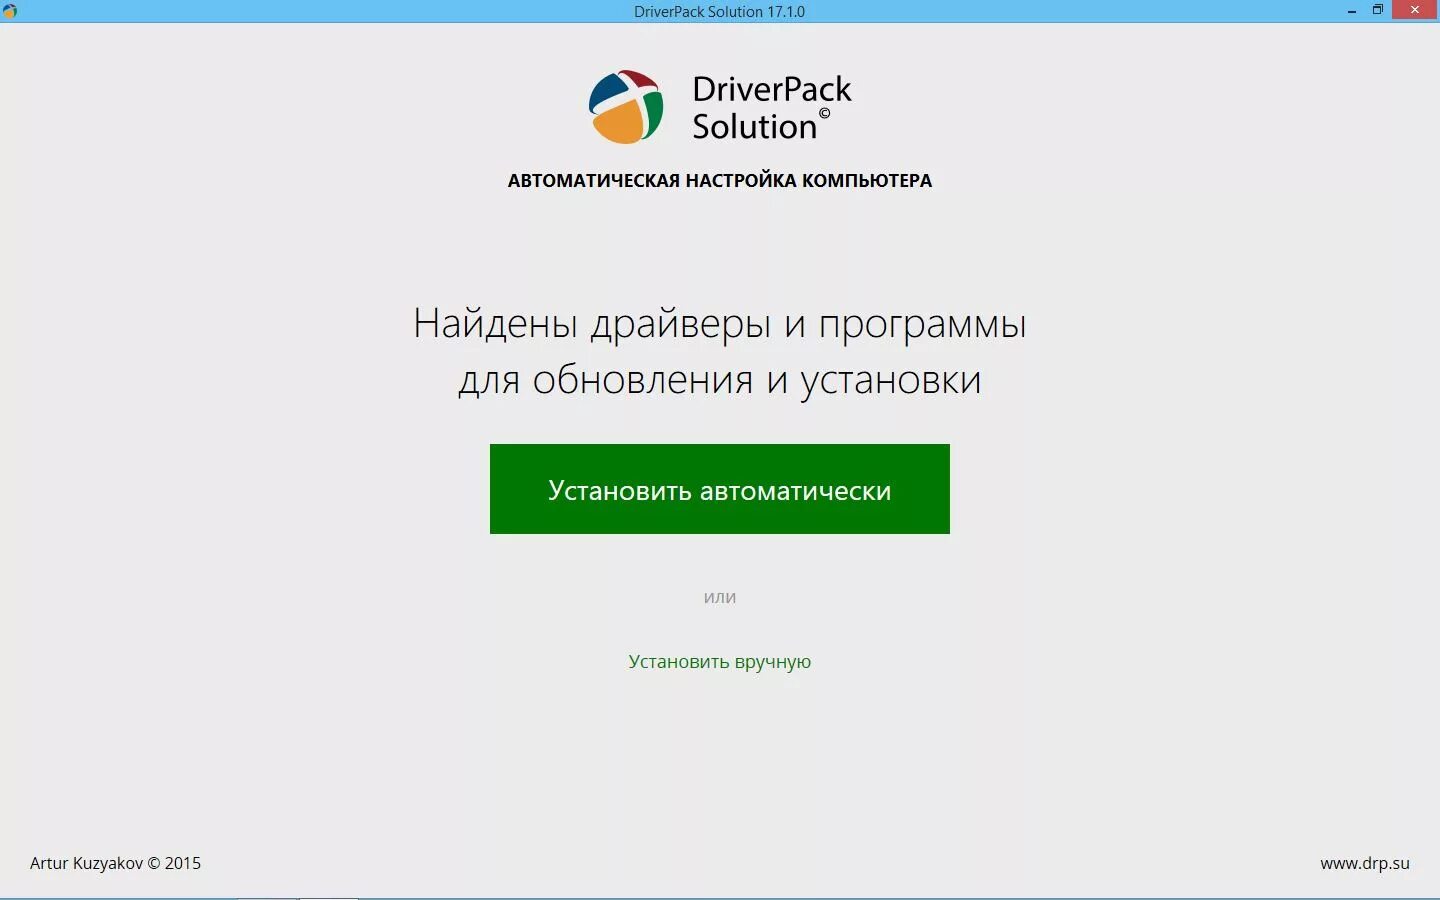1440x900 pixels.
Task: Restore down the DriverPack window
Action: [x=1378, y=10]
